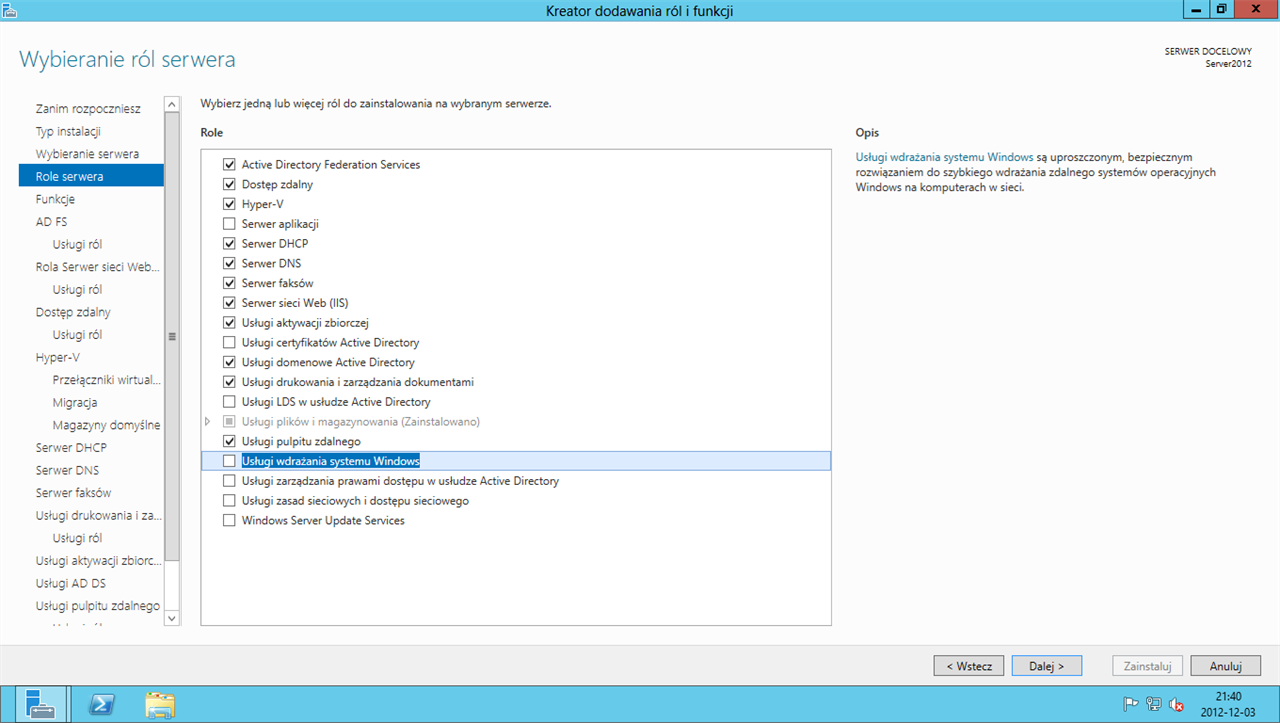This screenshot has width=1280, height=723.
Task: Go to Serwer DHCP sidebar step
Action: [x=71, y=447]
